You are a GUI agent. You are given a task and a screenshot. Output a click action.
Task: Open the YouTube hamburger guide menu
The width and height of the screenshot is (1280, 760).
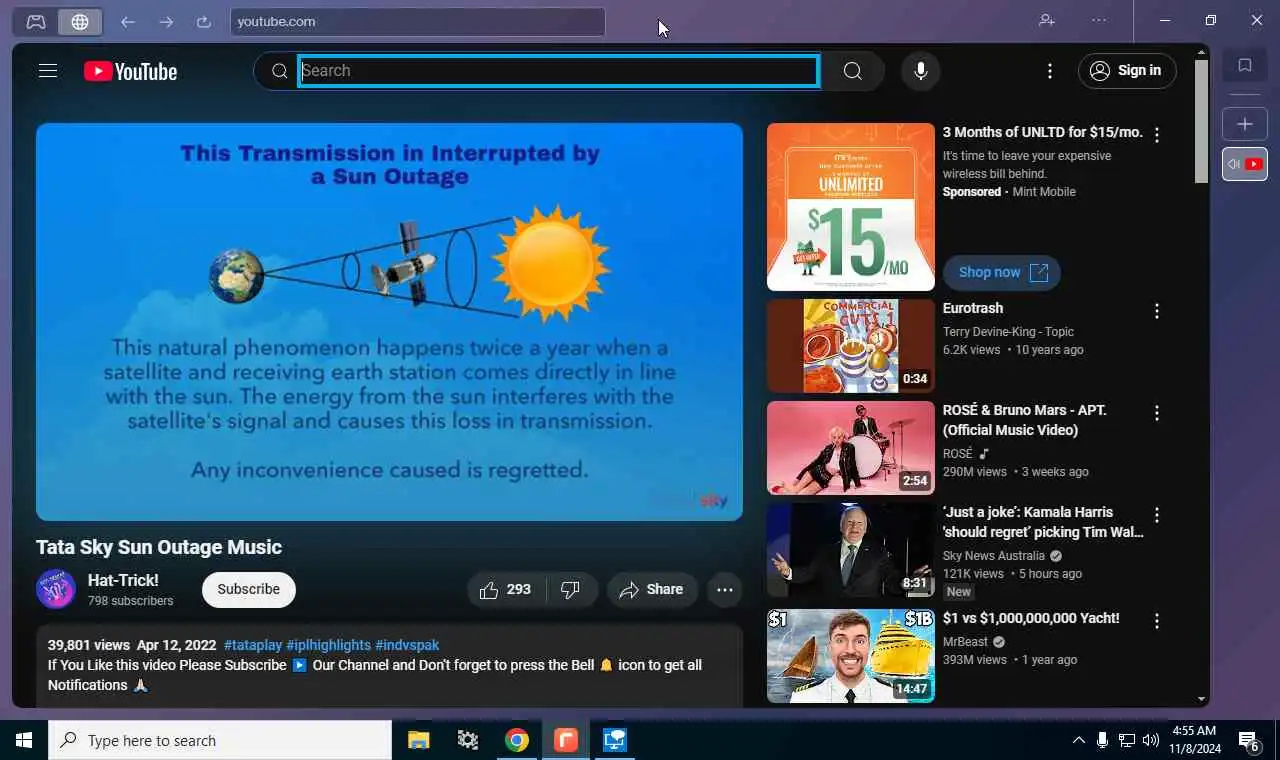(x=48, y=71)
